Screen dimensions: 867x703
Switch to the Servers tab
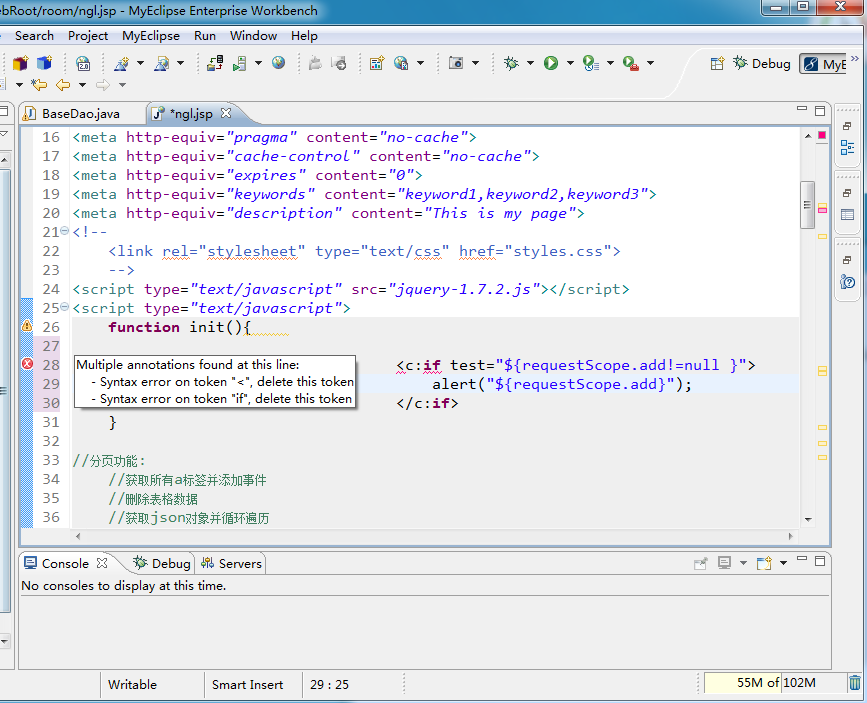[231, 564]
